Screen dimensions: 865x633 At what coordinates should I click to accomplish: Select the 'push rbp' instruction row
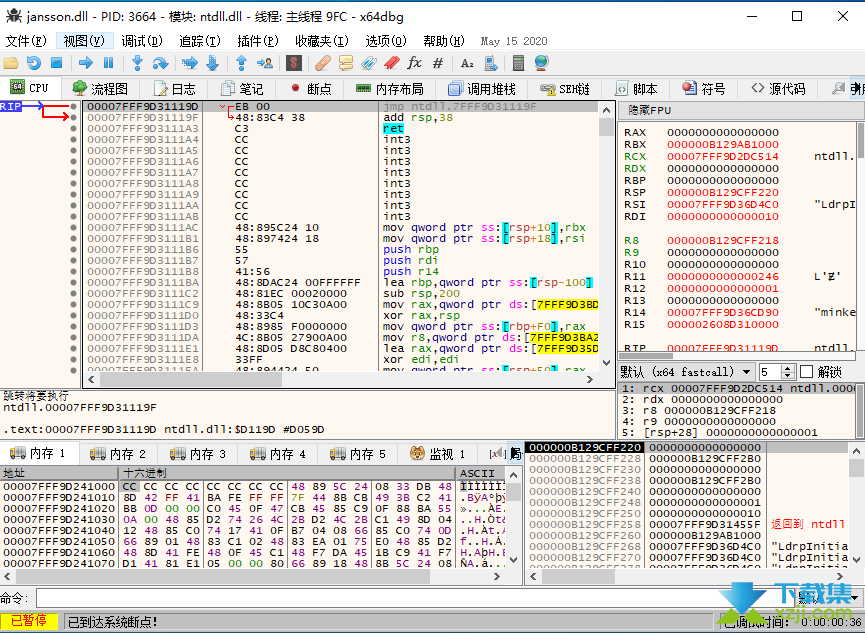341,249
